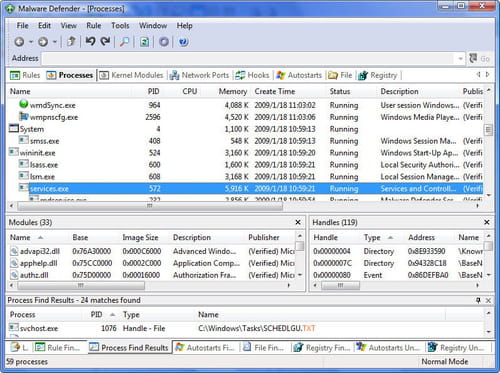Click the process list vertical scrollbar thumb
The image size is (500, 373).
coord(488,130)
